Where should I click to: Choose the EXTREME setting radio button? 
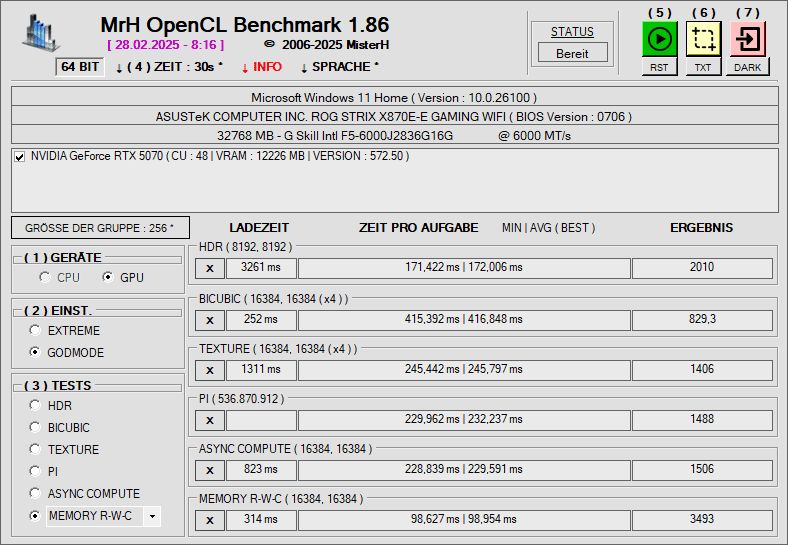pyautogui.click(x=35, y=330)
